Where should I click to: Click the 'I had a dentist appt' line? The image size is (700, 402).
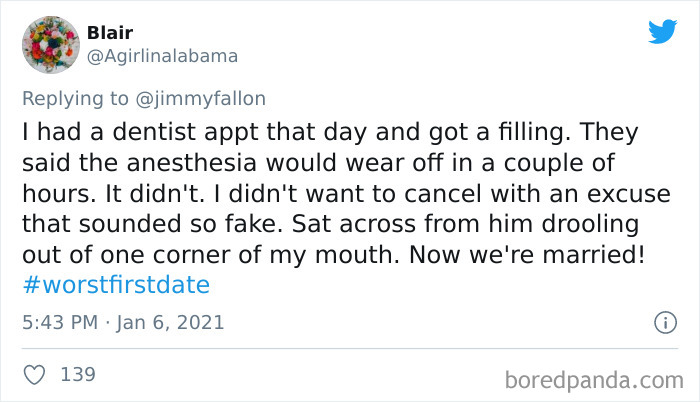(160, 132)
